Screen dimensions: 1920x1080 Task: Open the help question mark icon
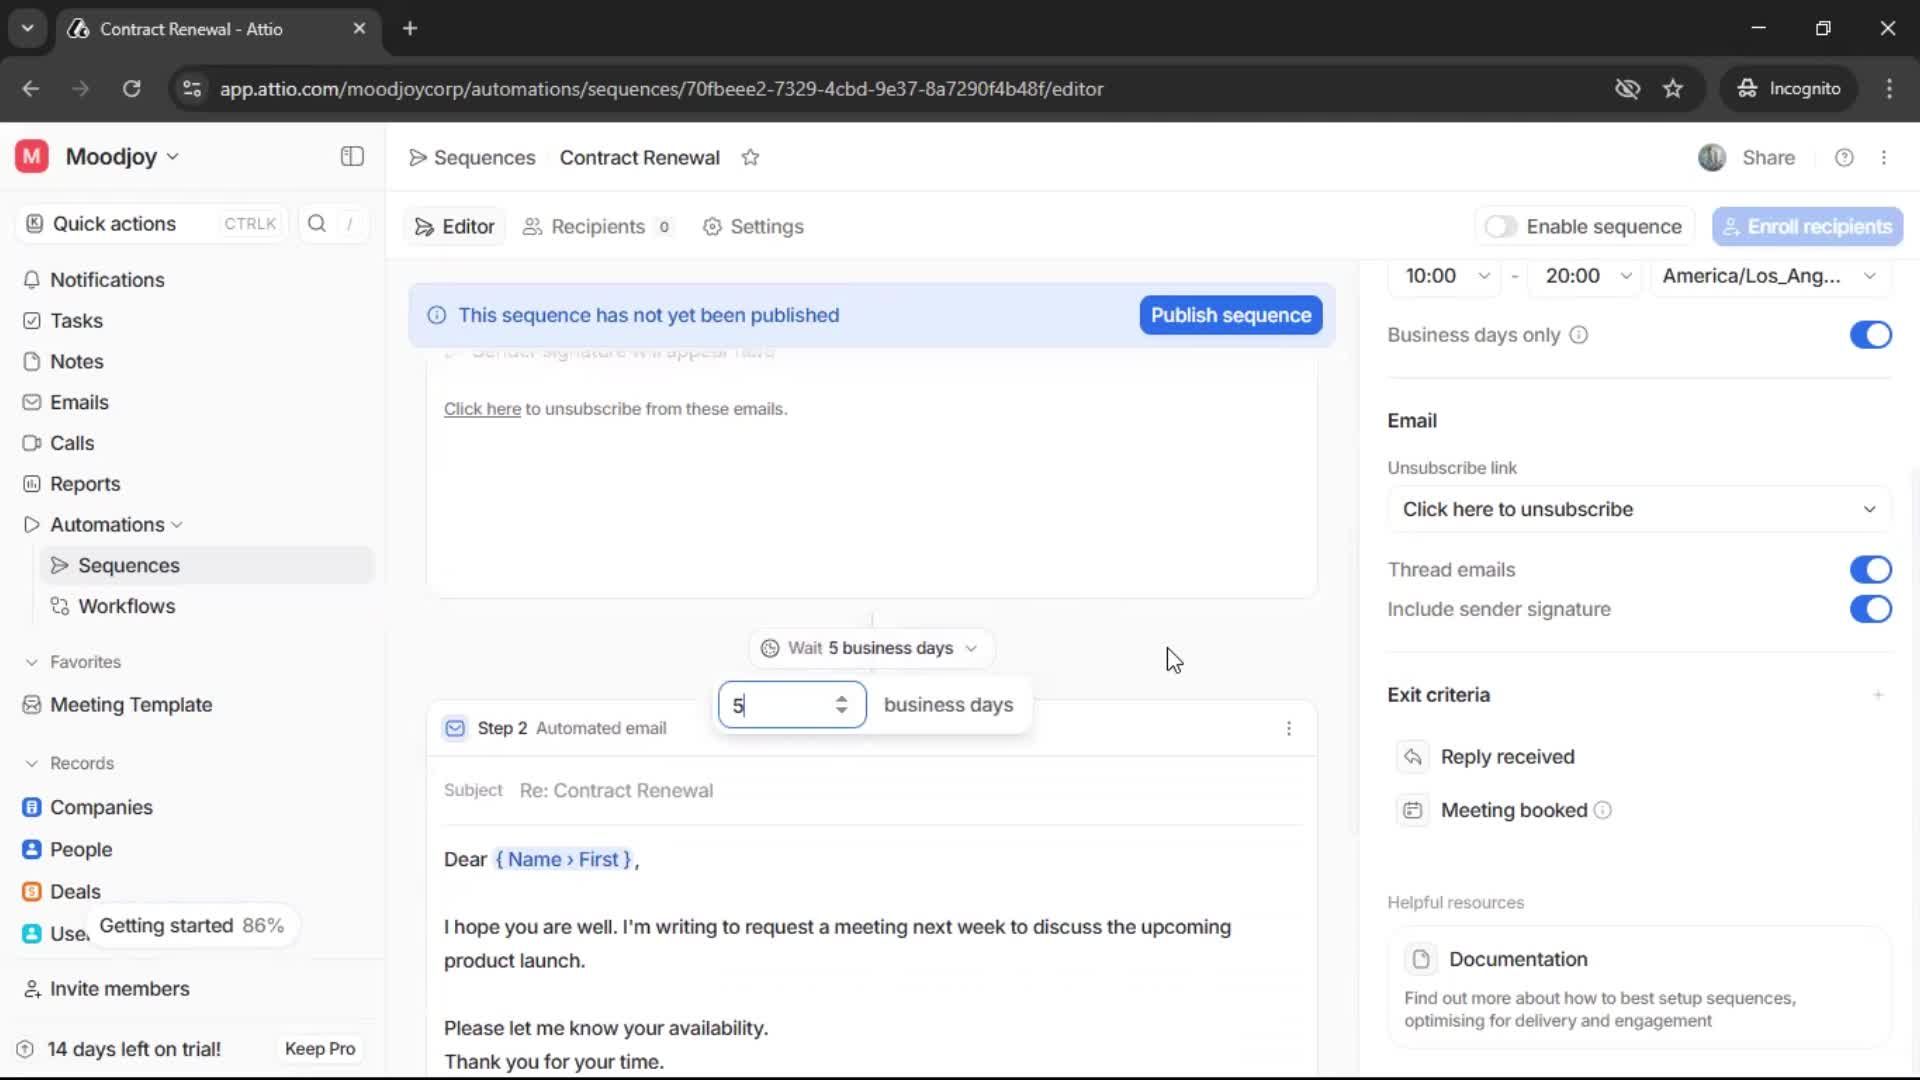1844,158
